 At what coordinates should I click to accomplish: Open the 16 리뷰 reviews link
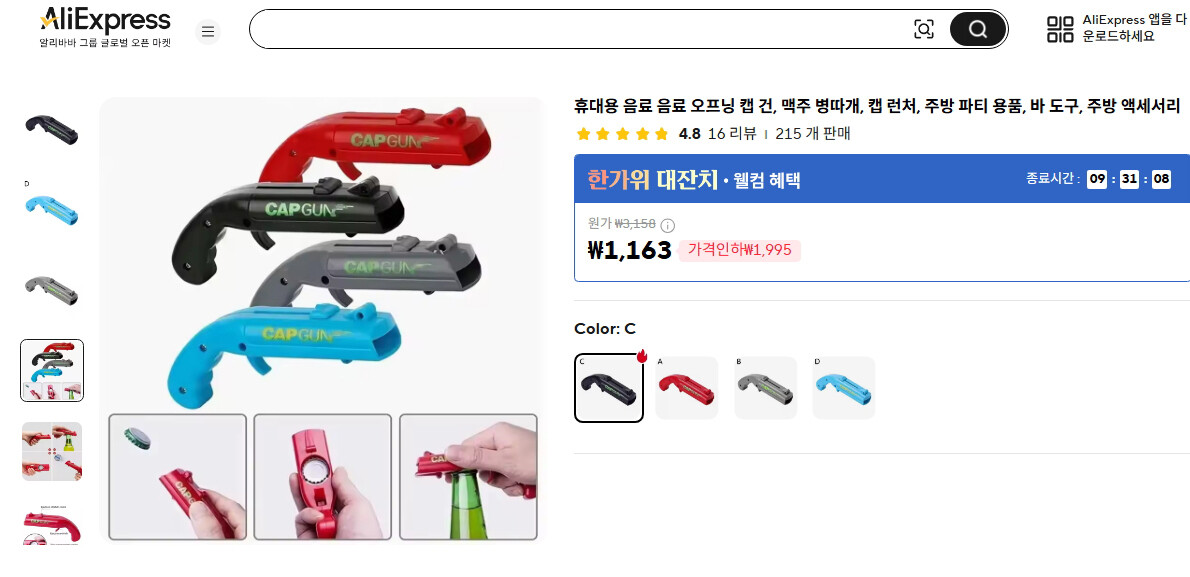[732, 134]
